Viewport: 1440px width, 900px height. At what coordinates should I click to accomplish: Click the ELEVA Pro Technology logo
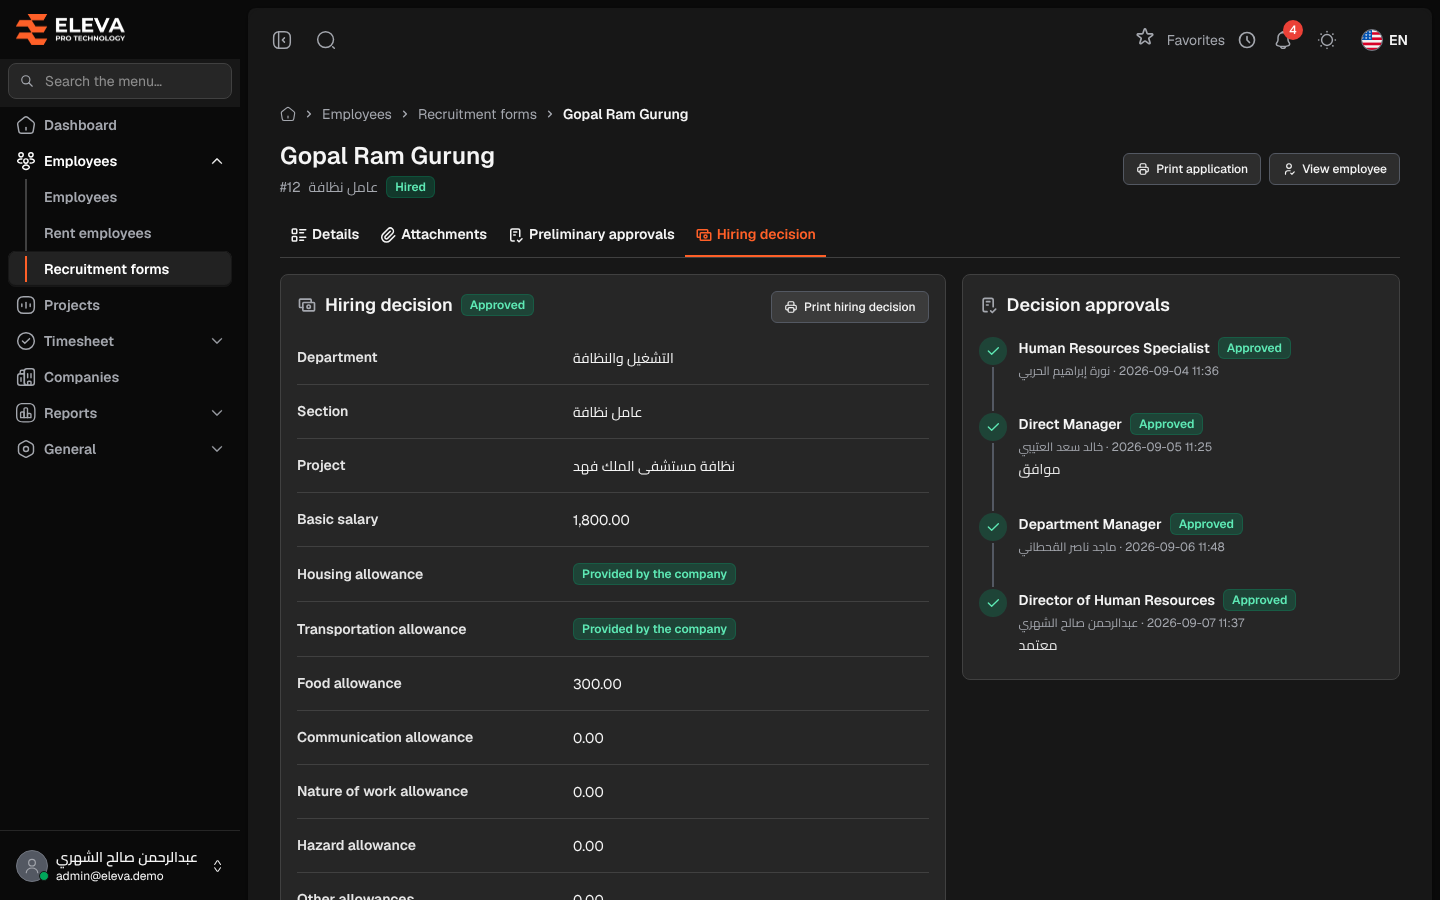[71, 29]
